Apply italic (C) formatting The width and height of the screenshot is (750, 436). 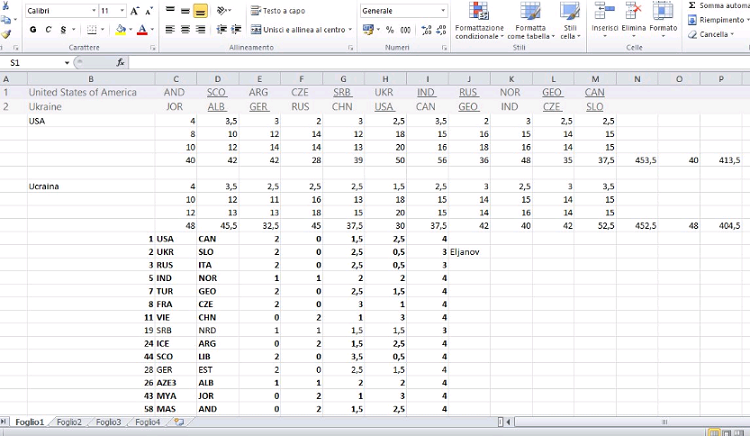(x=48, y=30)
